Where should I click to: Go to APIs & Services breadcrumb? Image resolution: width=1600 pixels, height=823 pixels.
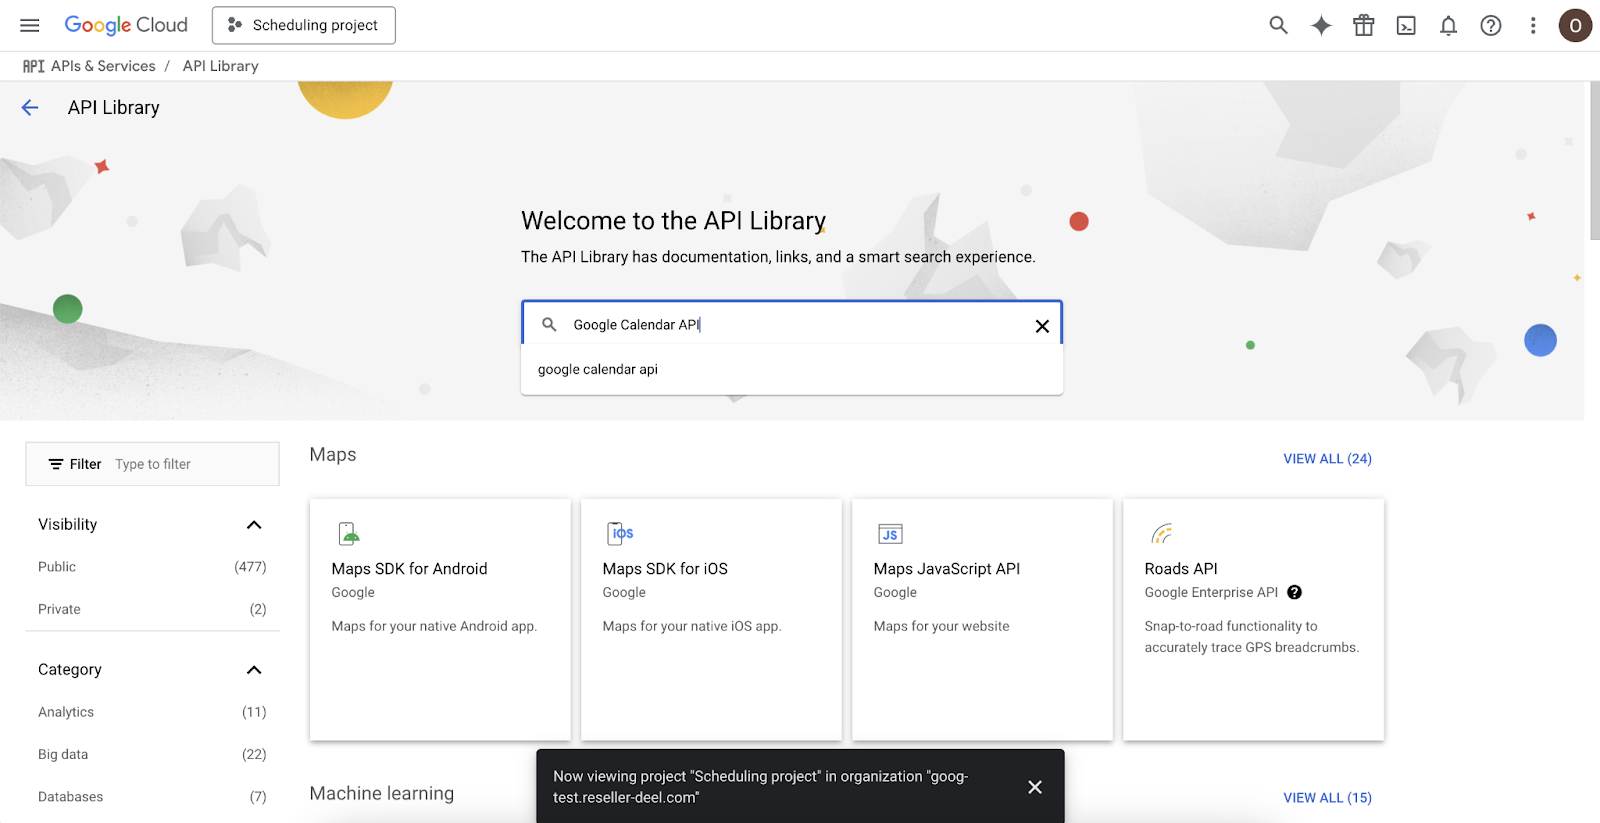(103, 66)
